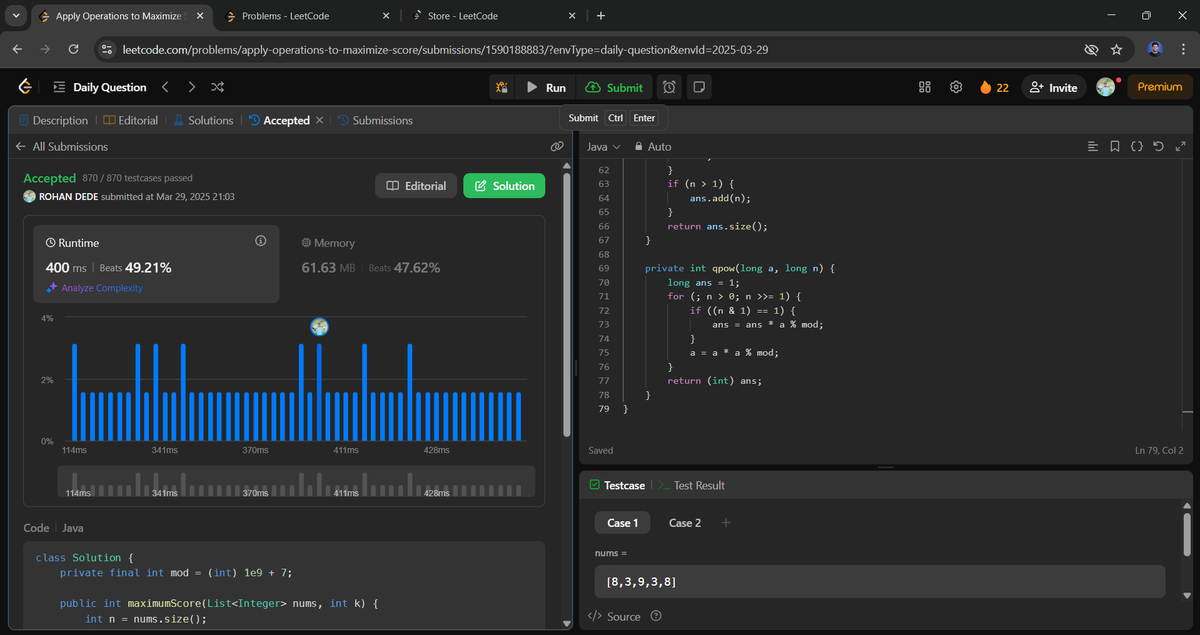The width and height of the screenshot is (1200, 635).
Task: Click the runtime distribution range slider
Action: [296, 482]
